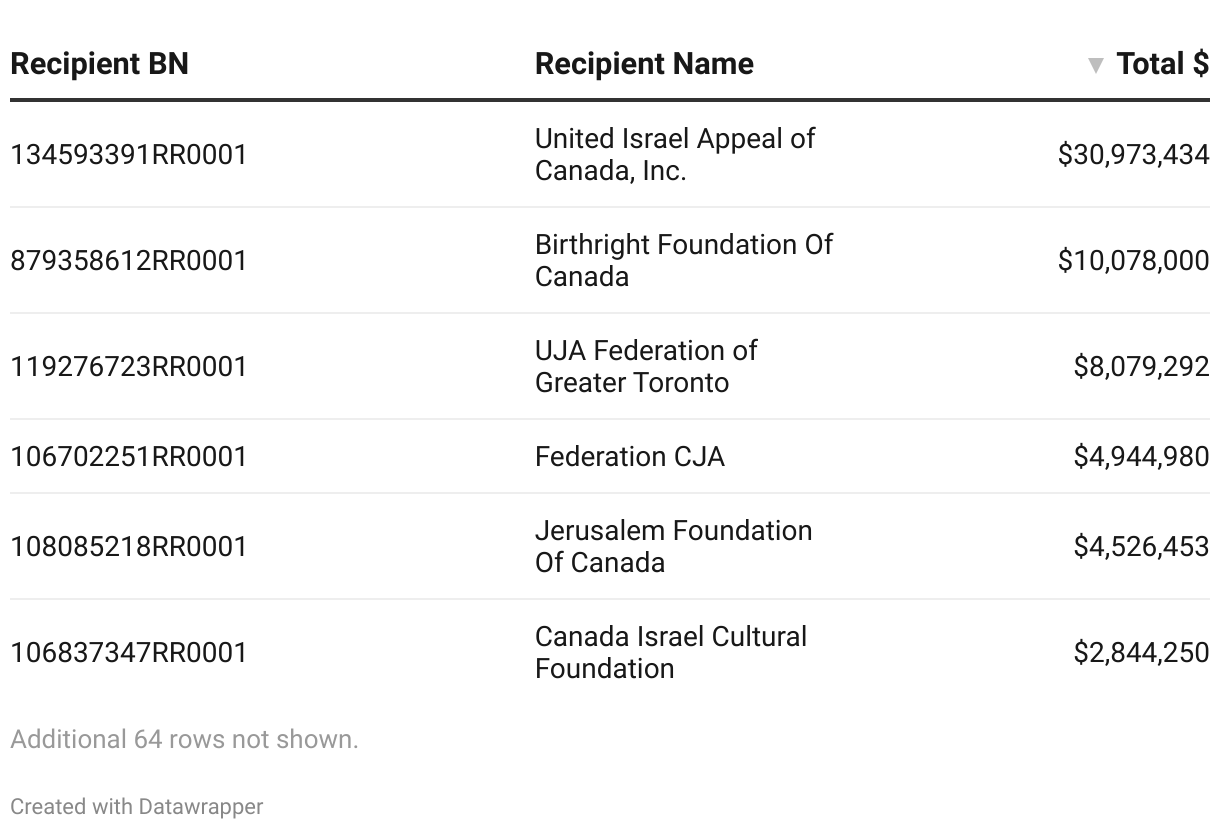
Task: Click business number 106837347RR0001
Action: tap(128, 653)
